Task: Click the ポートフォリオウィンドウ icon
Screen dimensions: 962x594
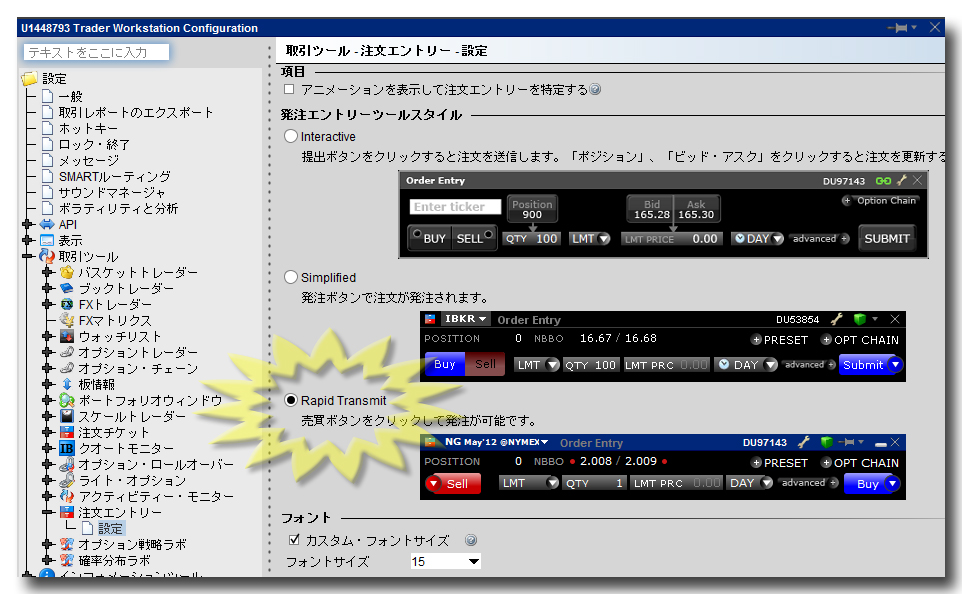Action: click(x=67, y=400)
